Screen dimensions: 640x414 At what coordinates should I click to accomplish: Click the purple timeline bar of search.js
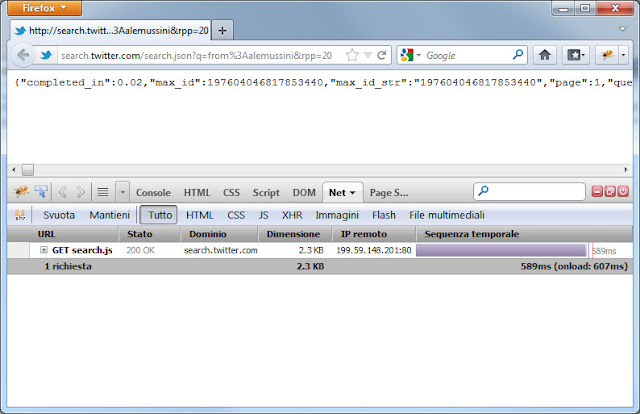pyautogui.click(x=501, y=250)
